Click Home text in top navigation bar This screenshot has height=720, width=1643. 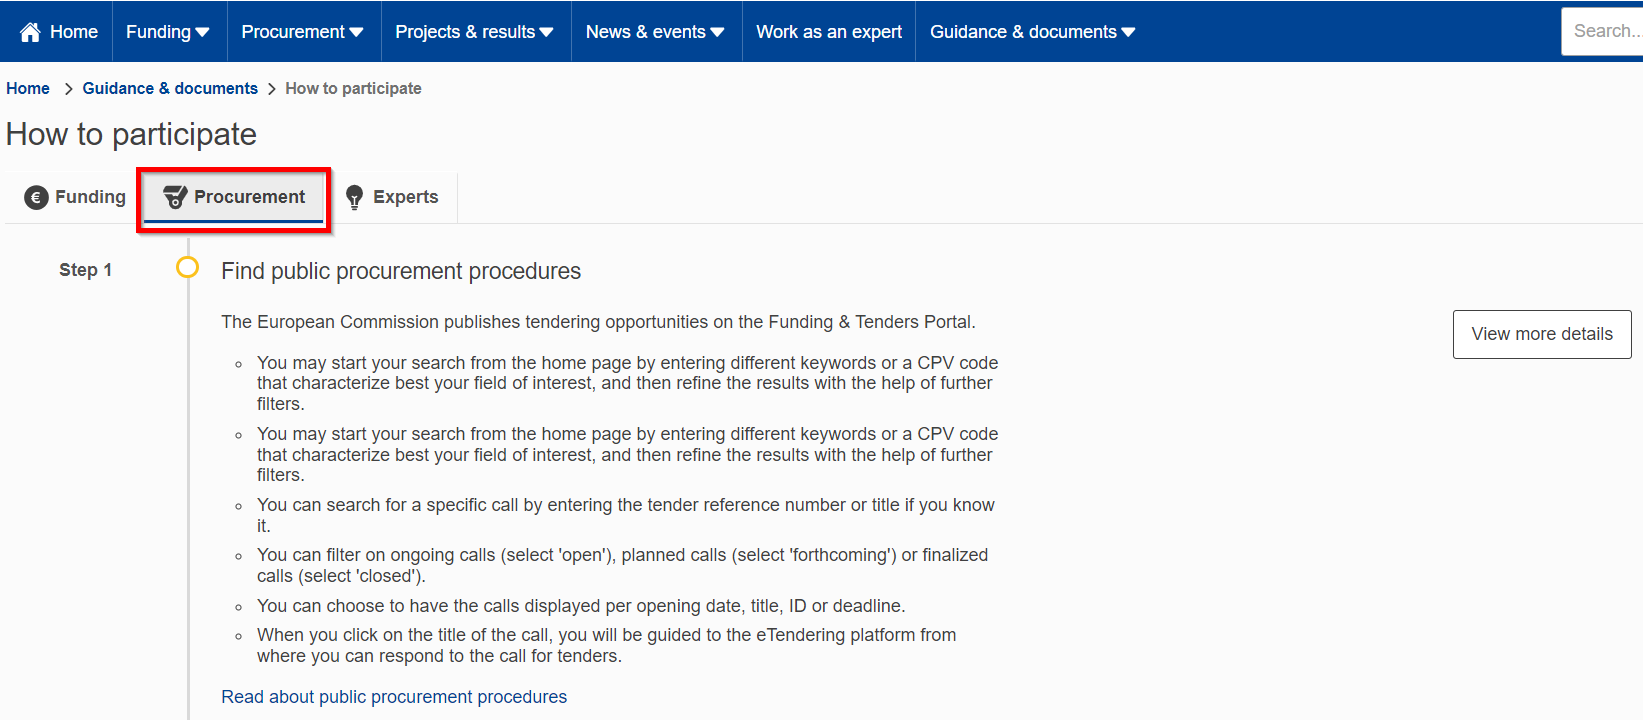[x=74, y=32]
